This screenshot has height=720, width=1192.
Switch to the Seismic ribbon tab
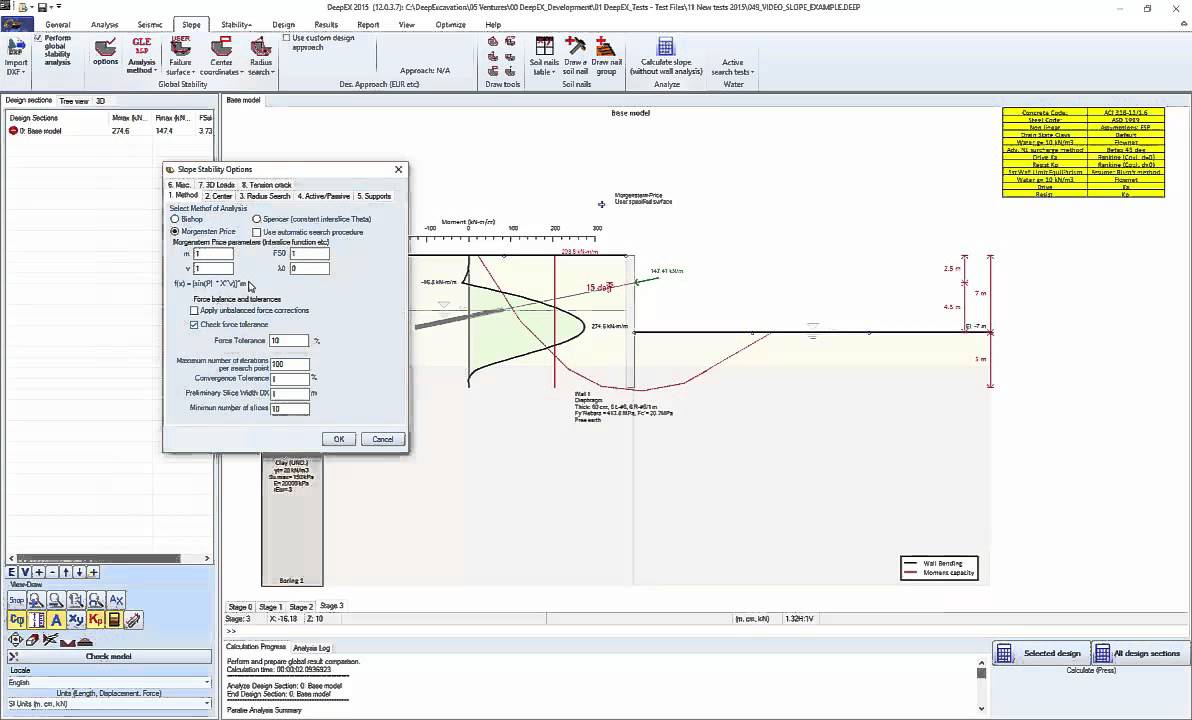click(150, 24)
